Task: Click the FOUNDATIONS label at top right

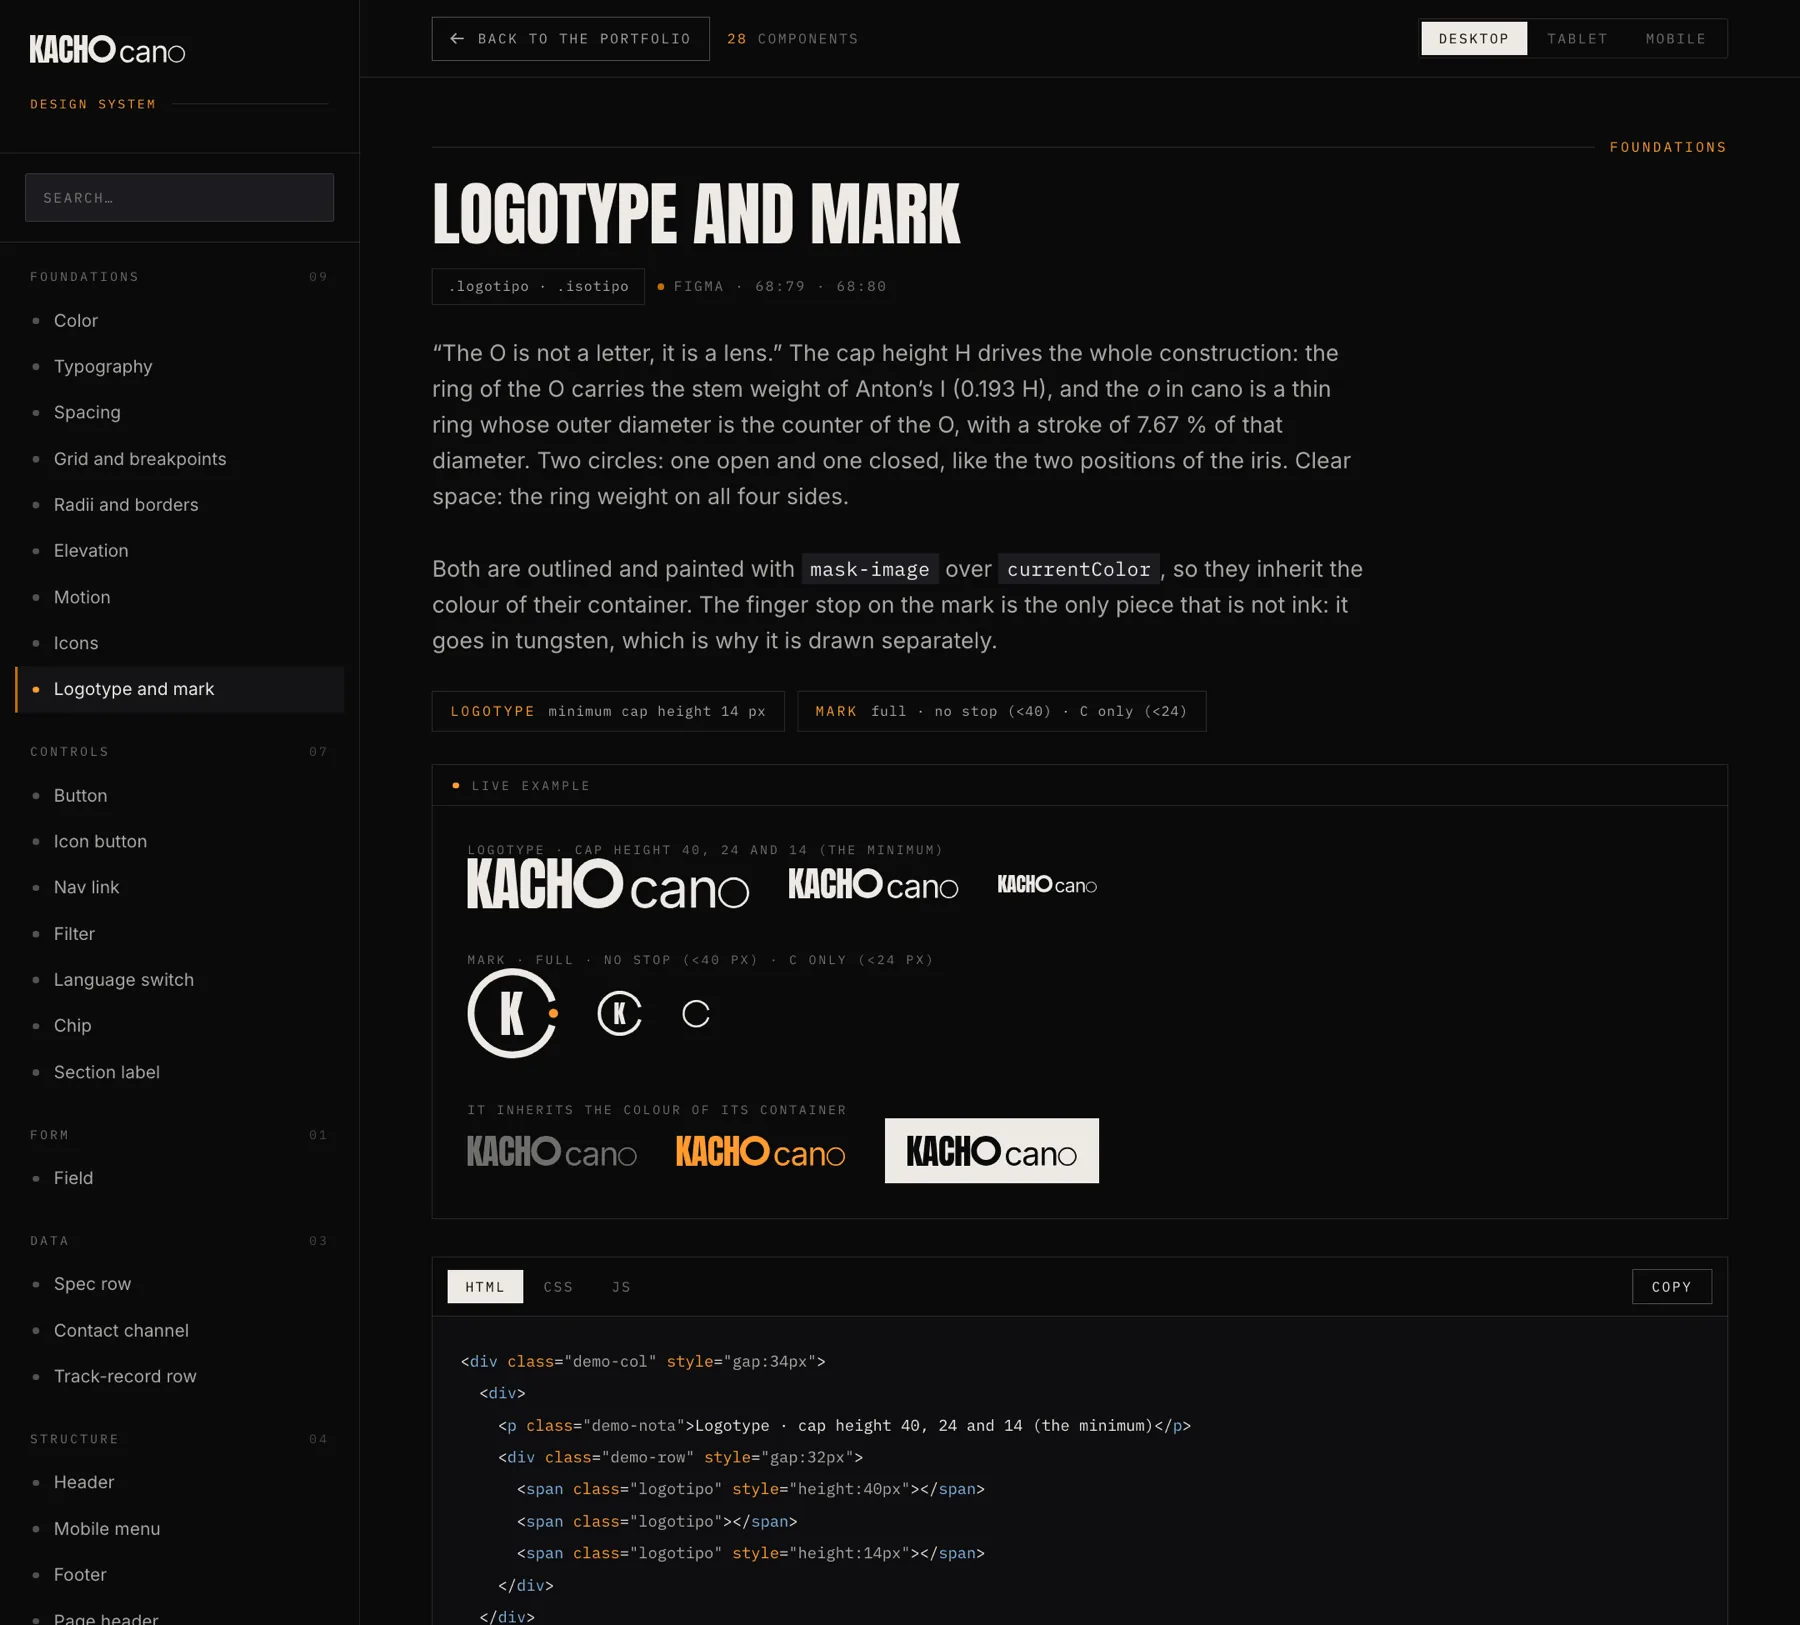Action: [1668, 147]
